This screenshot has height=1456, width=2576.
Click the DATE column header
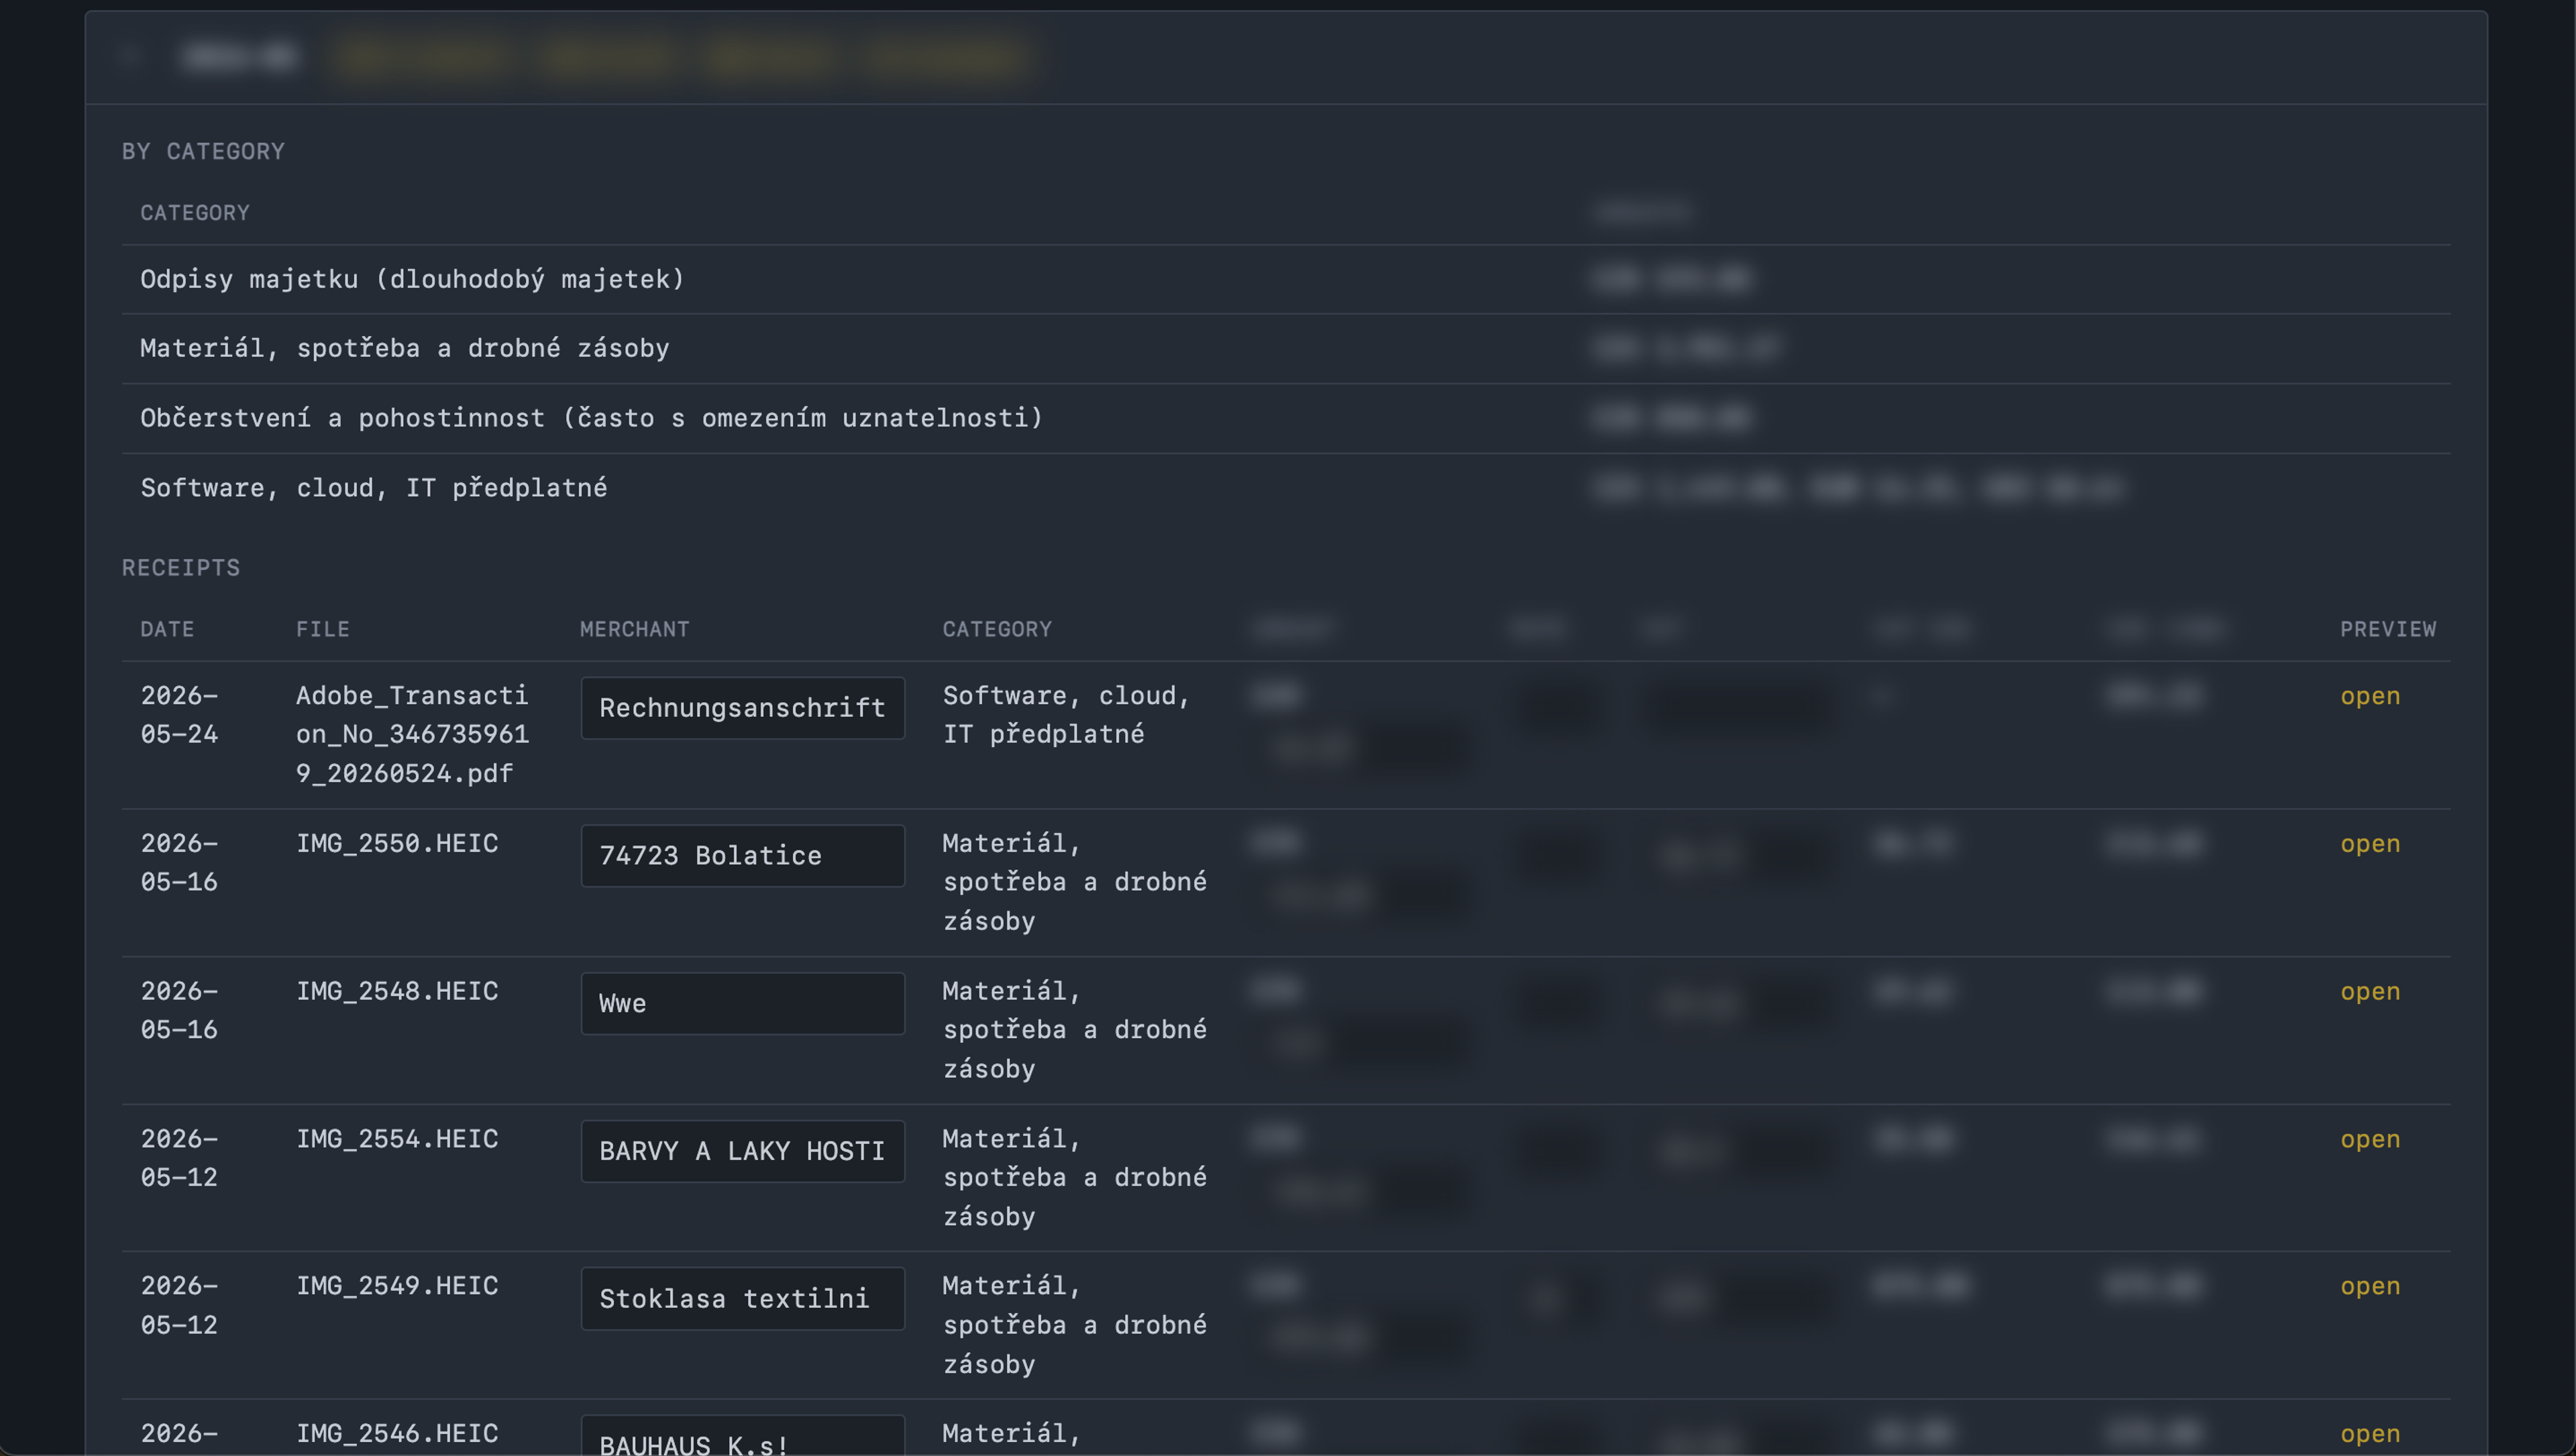click(167, 630)
